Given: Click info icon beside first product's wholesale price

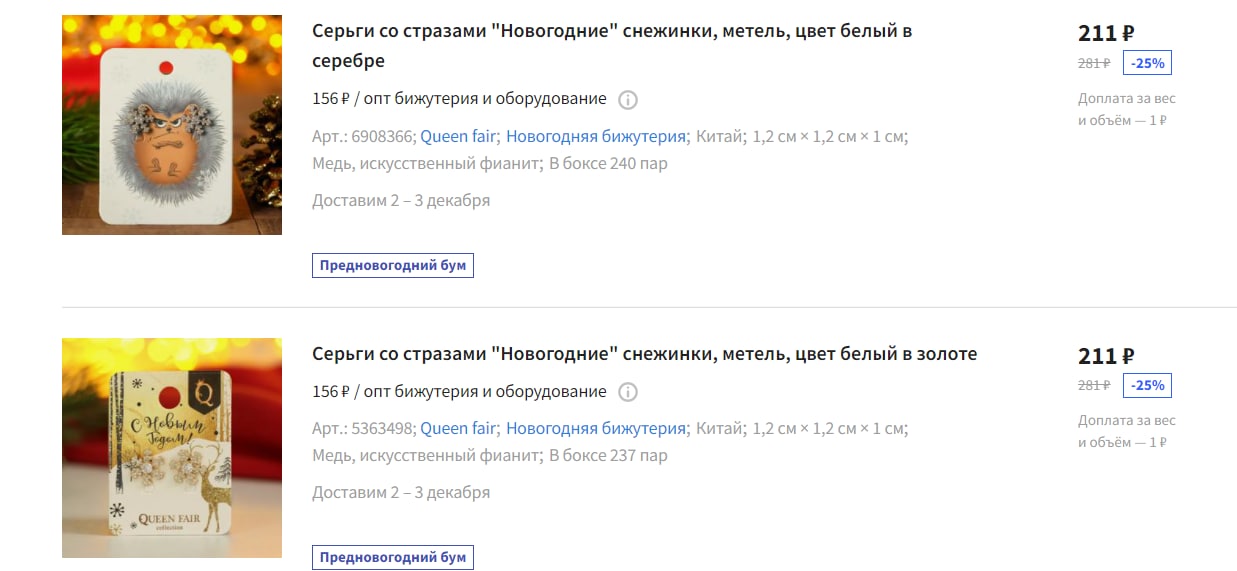Looking at the screenshot, I should tap(628, 100).
